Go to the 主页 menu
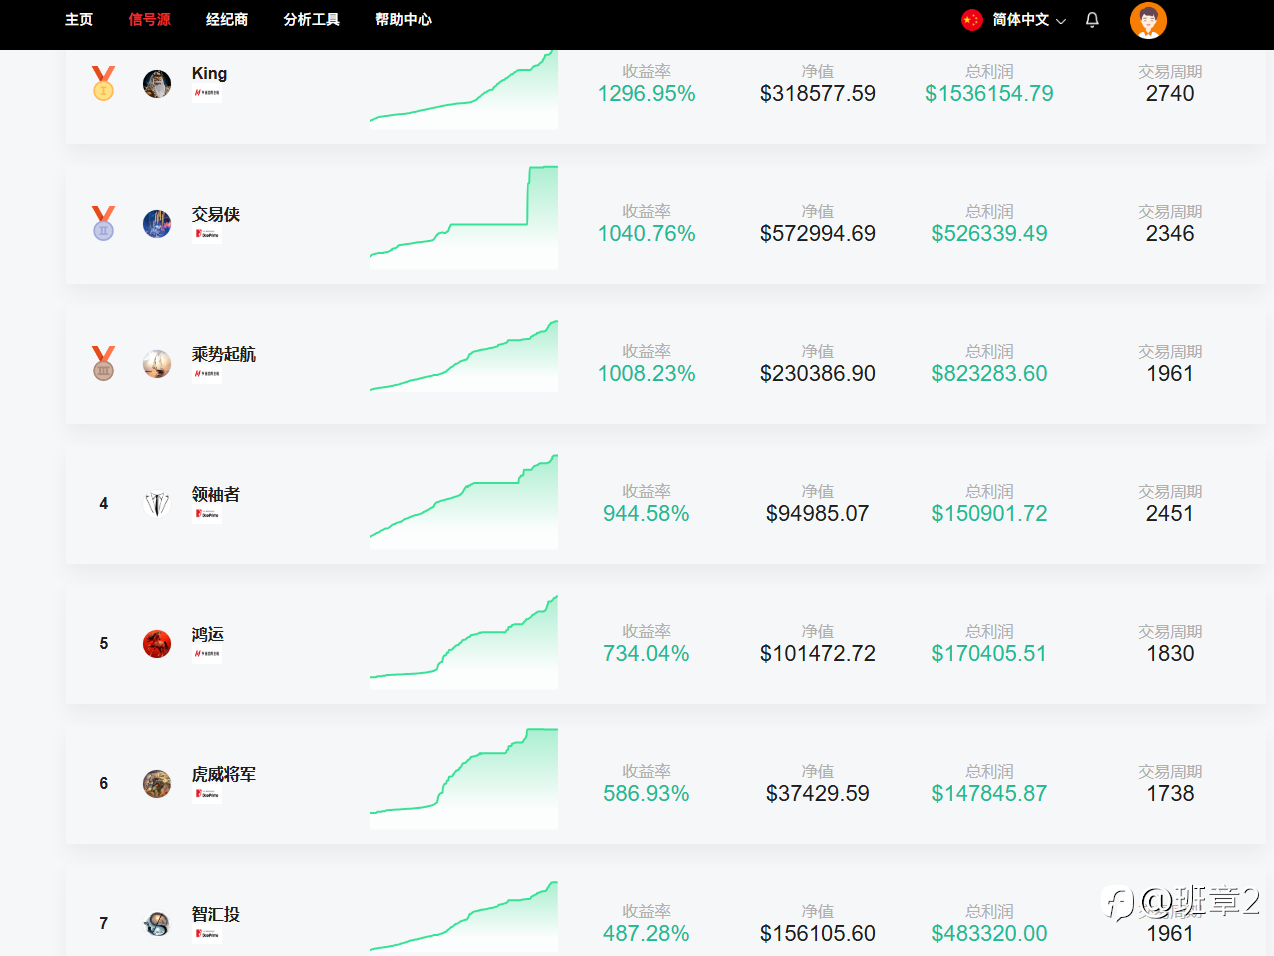This screenshot has width=1274, height=956. point(79,20)
